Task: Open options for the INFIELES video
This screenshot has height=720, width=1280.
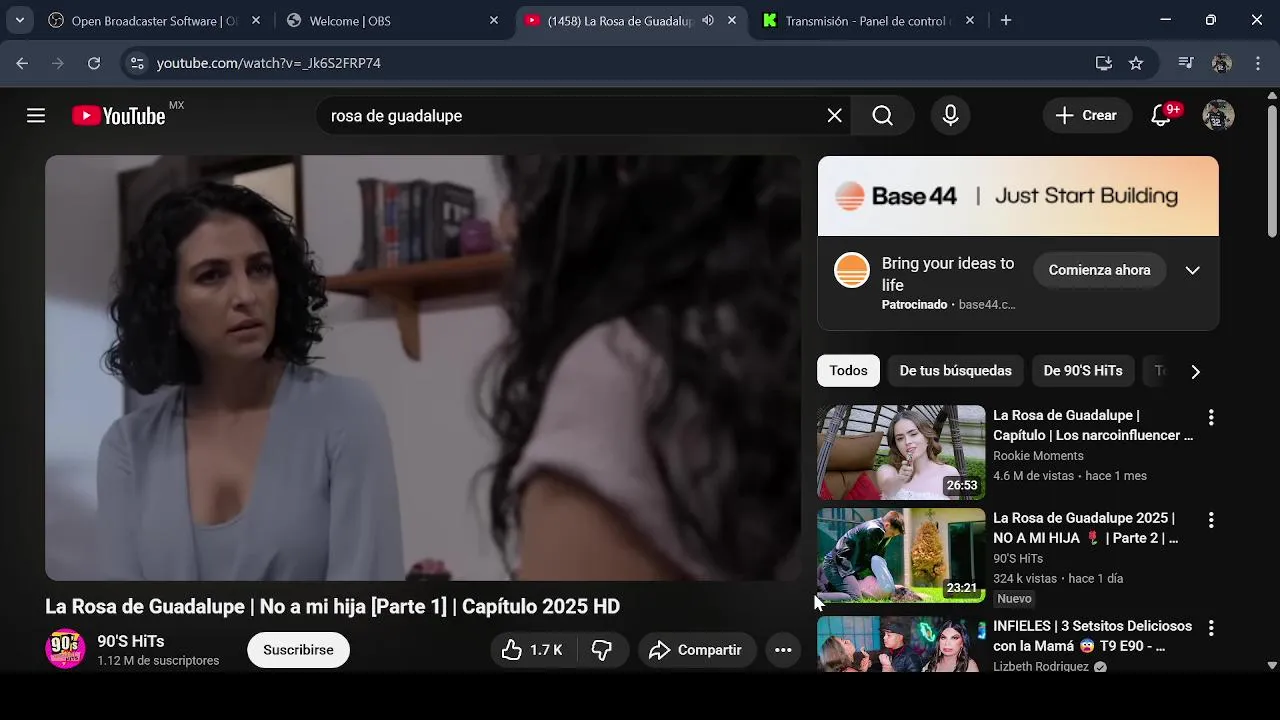Action: pos(1211,628)
